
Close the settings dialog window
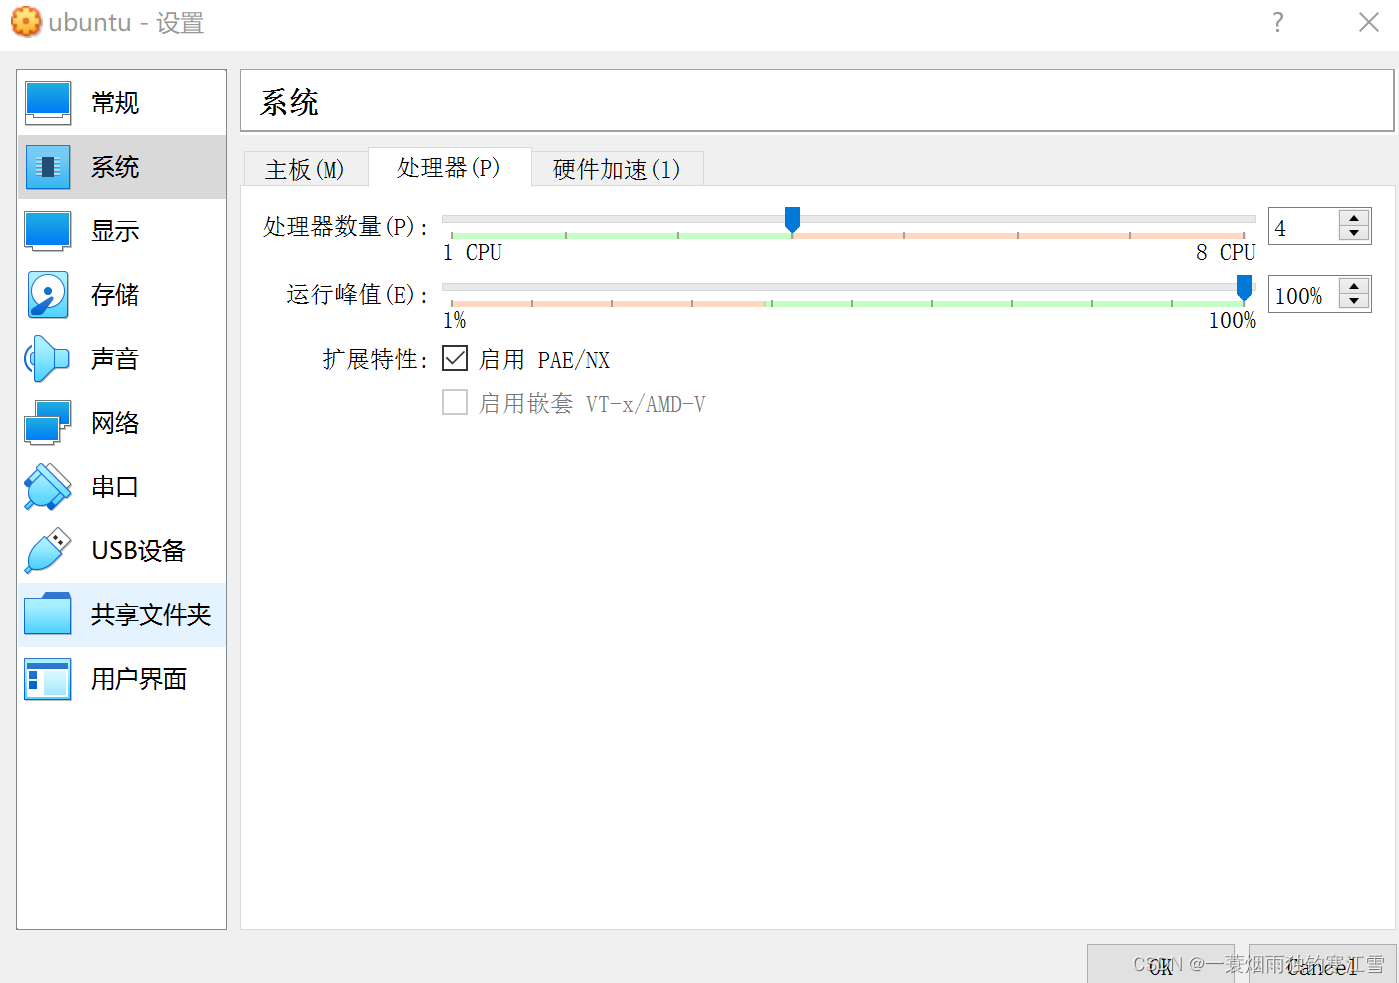point(1369,22)
